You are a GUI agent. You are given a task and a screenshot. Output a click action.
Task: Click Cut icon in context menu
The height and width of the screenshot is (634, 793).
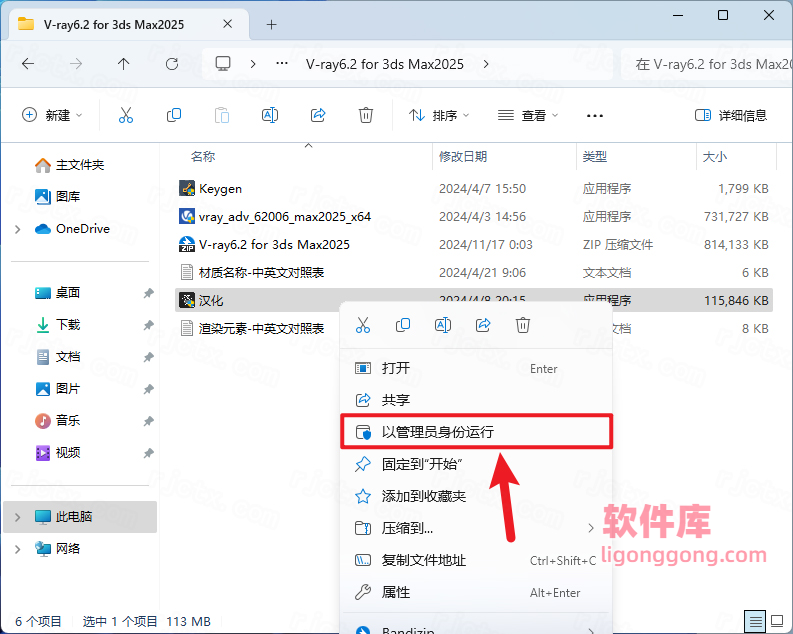coord(363,325)
